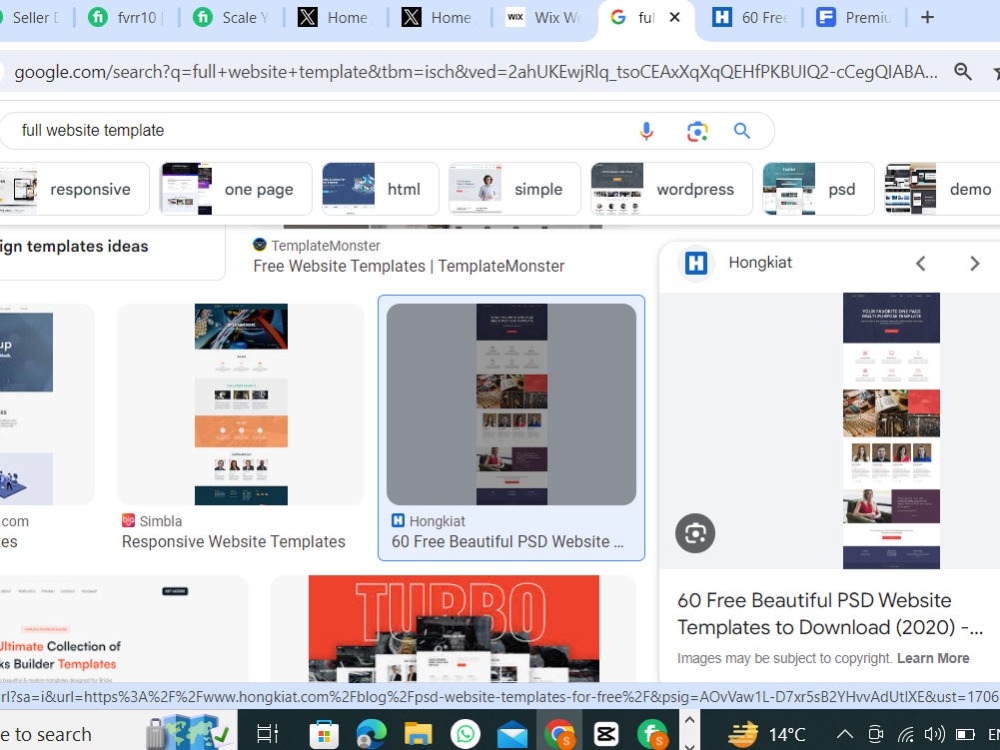
Task: Switch to the fvrr10 tab
Action: click(x=126, y=17)
